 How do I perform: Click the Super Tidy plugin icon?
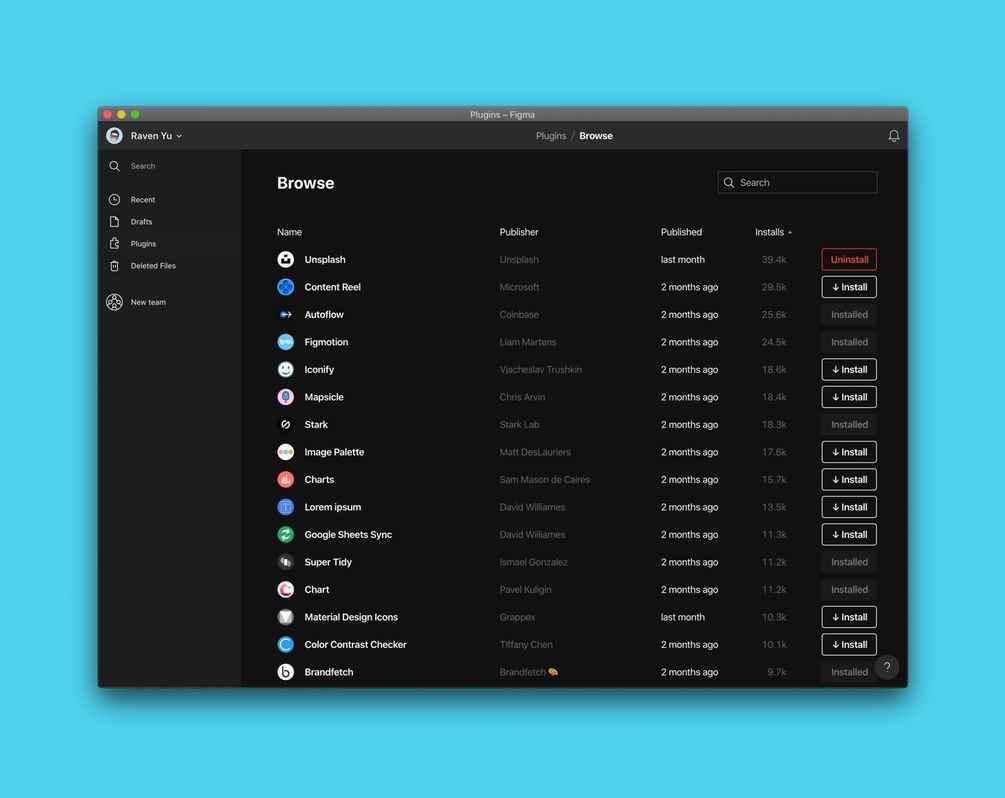286,562
